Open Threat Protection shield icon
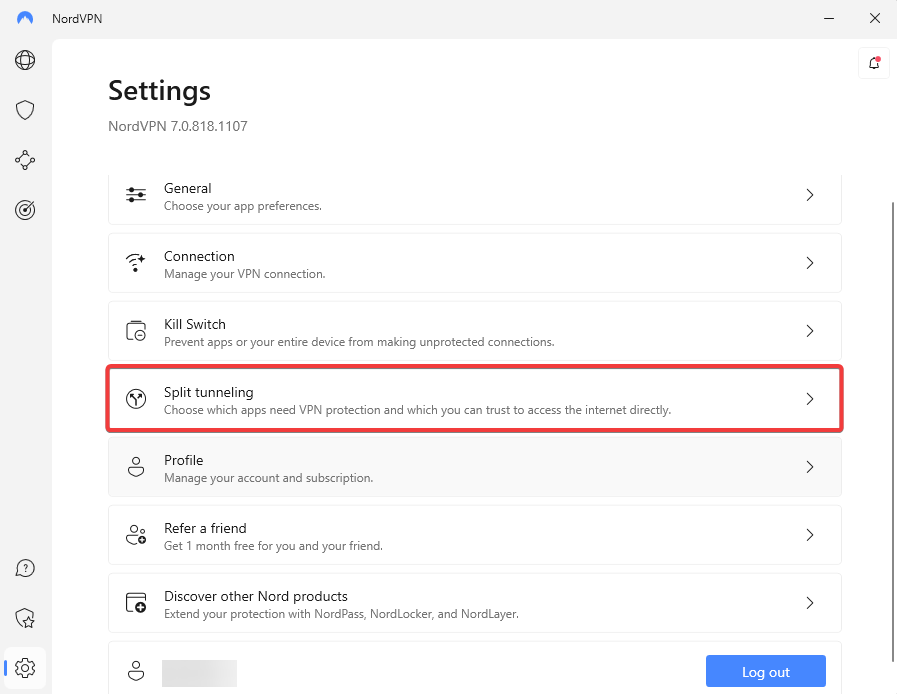This screenshot has width=897, height=694. click(x=24, y=110)
